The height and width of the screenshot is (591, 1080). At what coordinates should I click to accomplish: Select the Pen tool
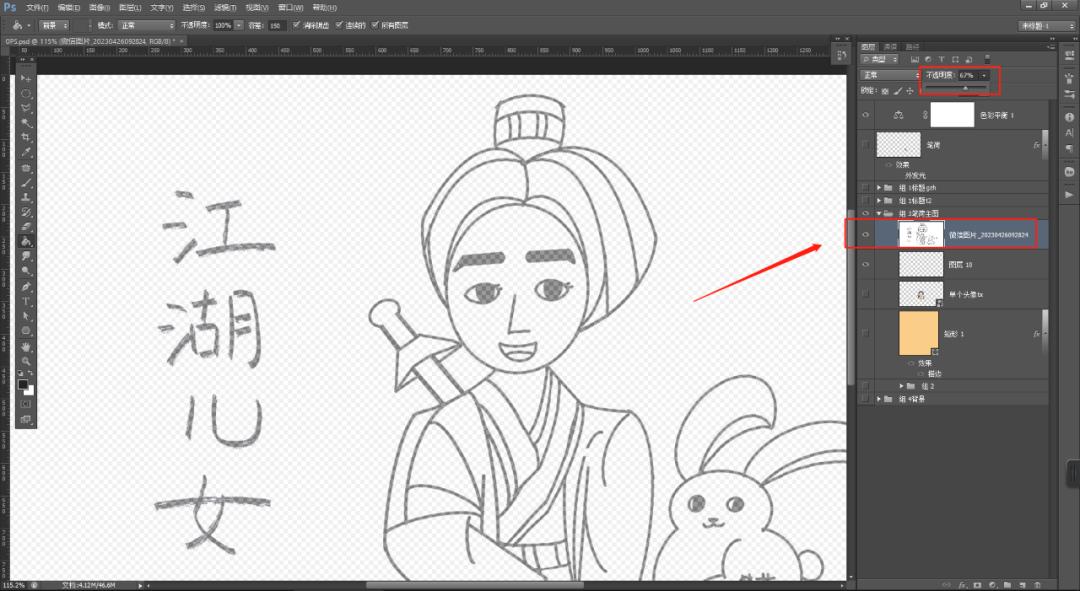point(26,286)
